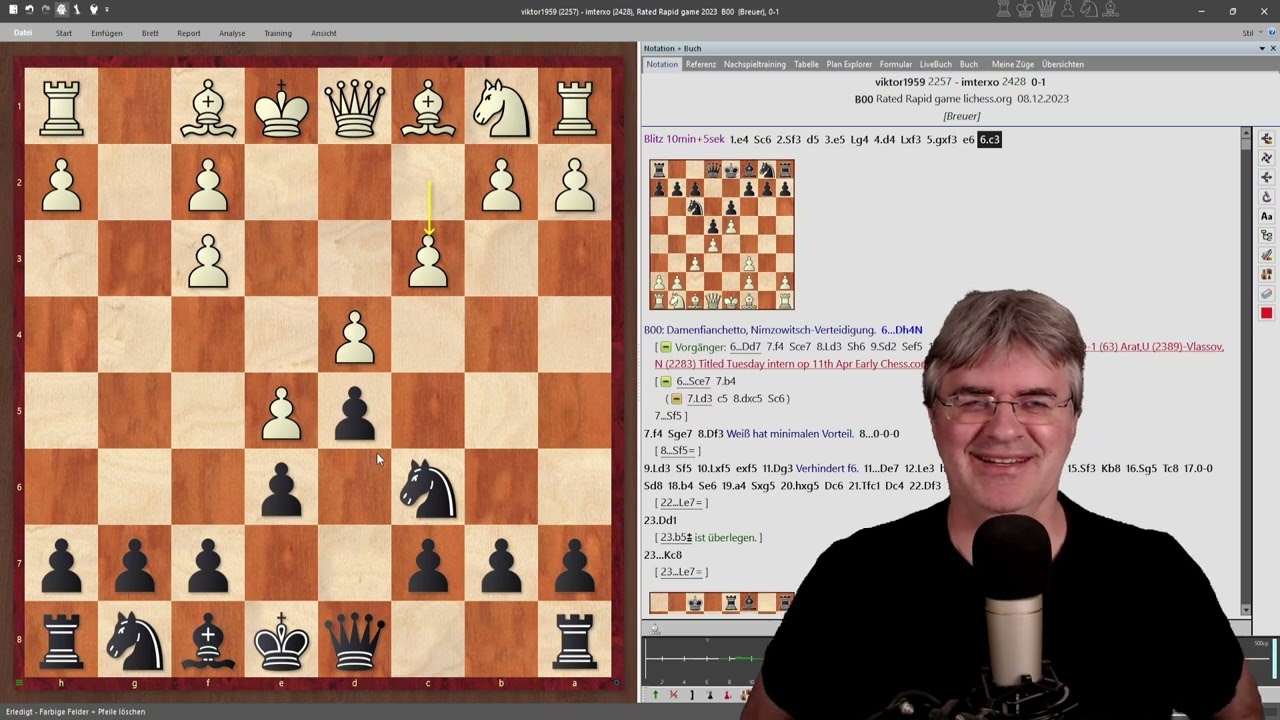
Task: Click move 9.Ld3 in main line
Action: (657, 468)
